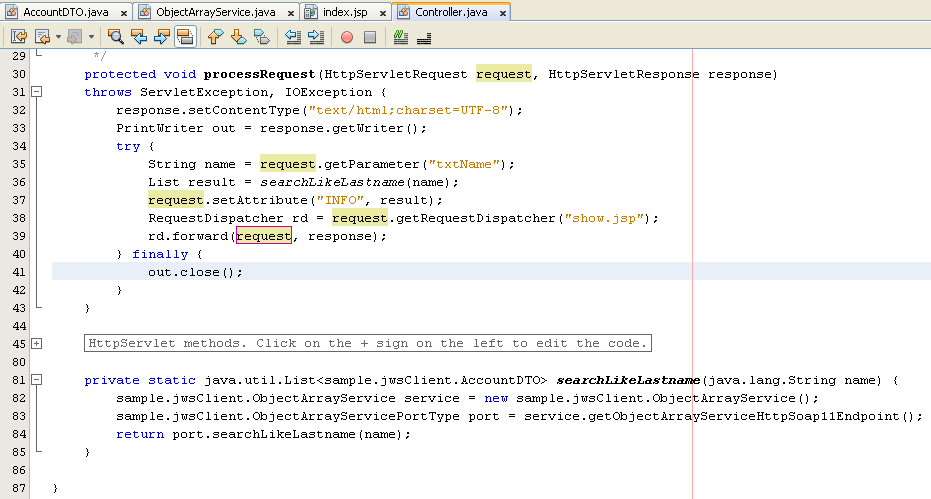Click the greyed navigate Forward icon
The height and width of the screenshot is (499, 931).
pyautogui.click(x=74, y=37)
